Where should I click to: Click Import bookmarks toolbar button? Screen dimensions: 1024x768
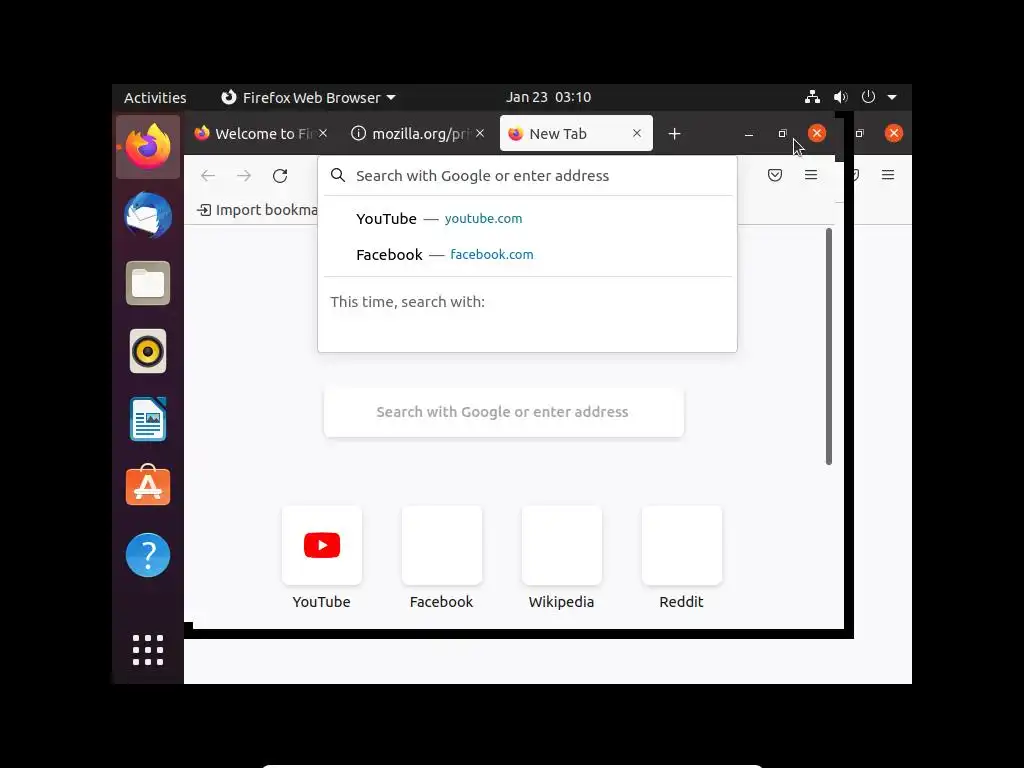click(x=257, y=210)
